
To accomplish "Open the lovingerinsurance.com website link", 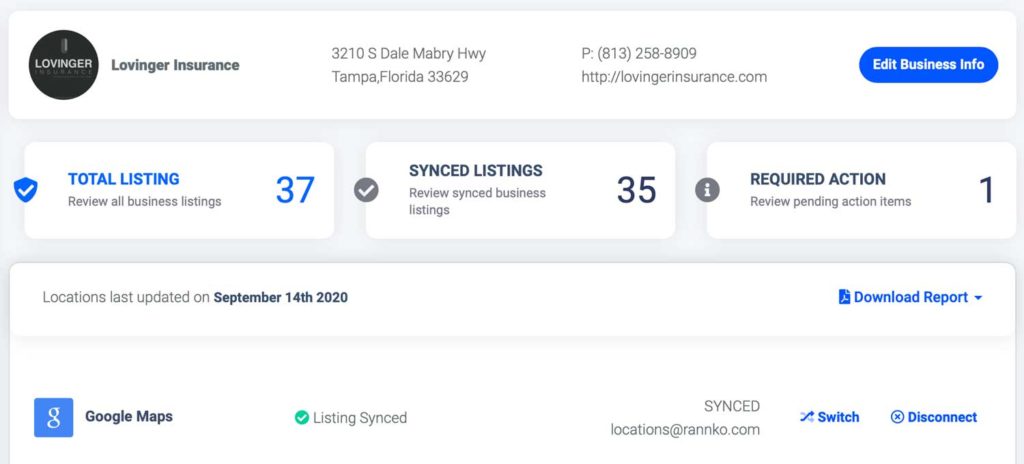I will (674, 77).
